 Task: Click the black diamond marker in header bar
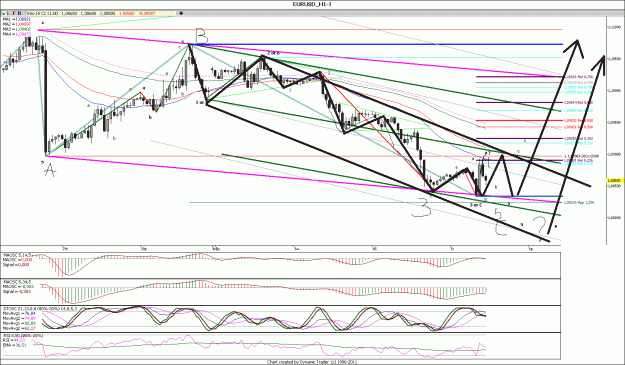click(181, 13)
